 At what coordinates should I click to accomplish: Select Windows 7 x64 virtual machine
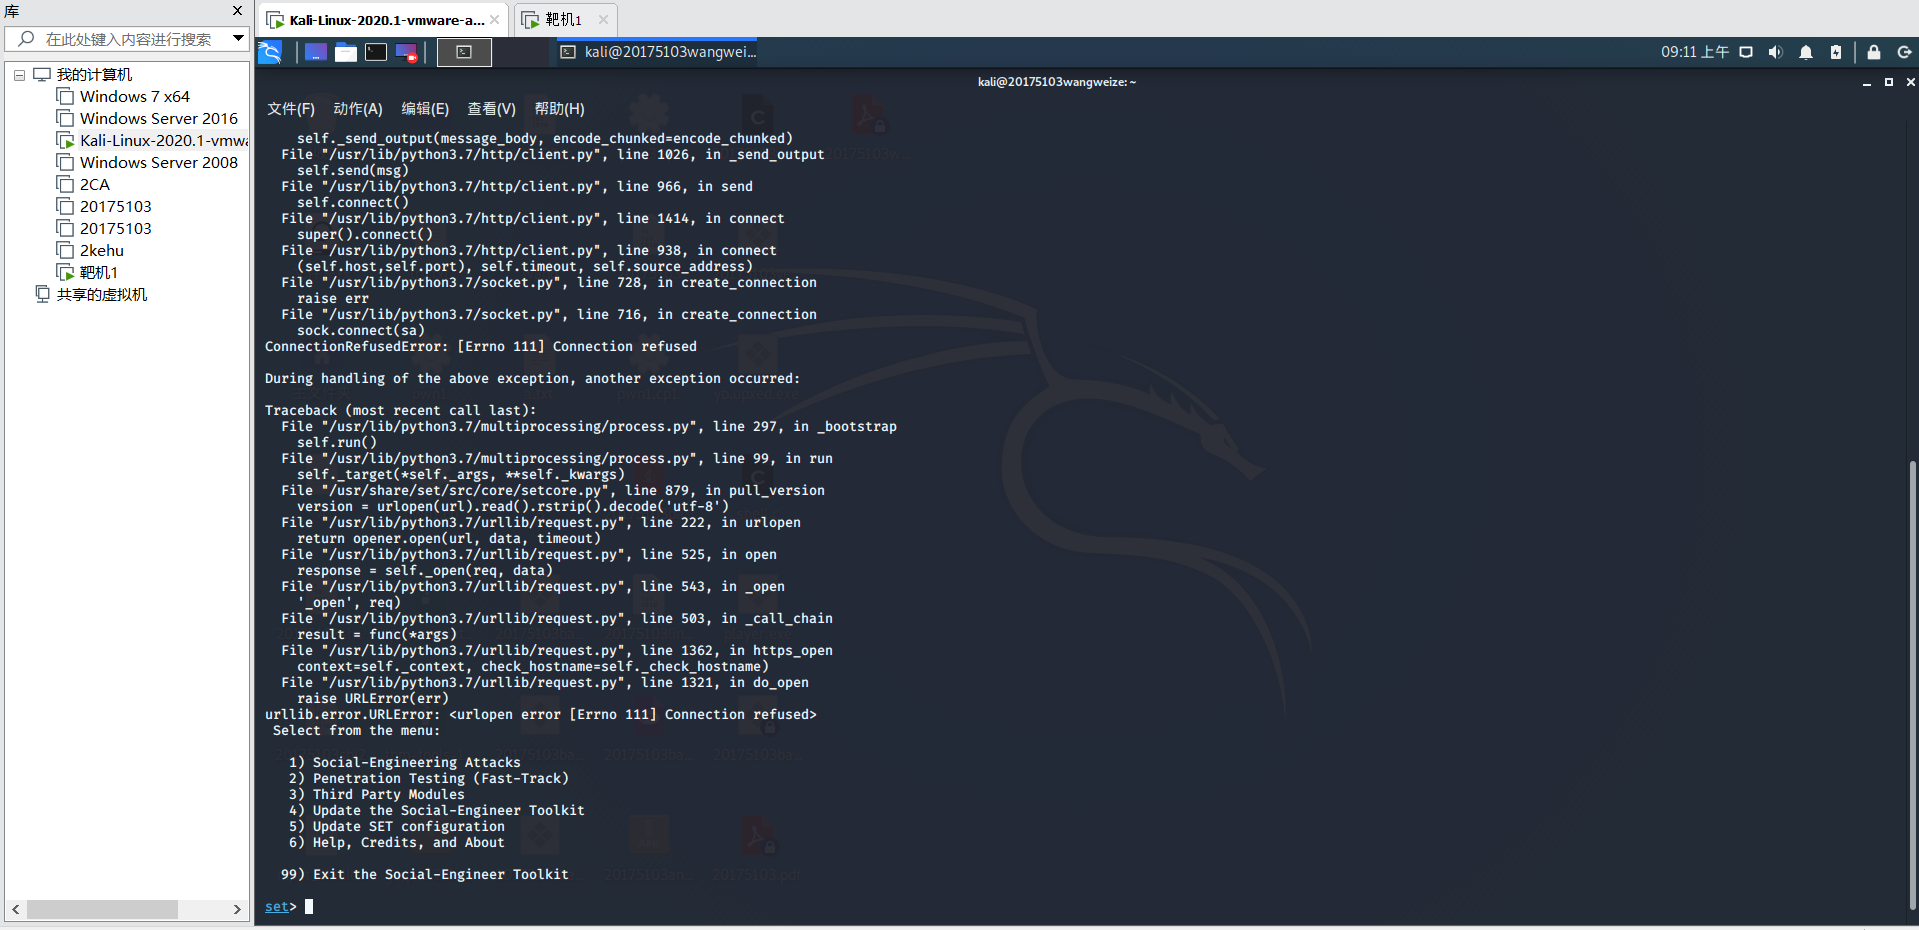[134, 97]
